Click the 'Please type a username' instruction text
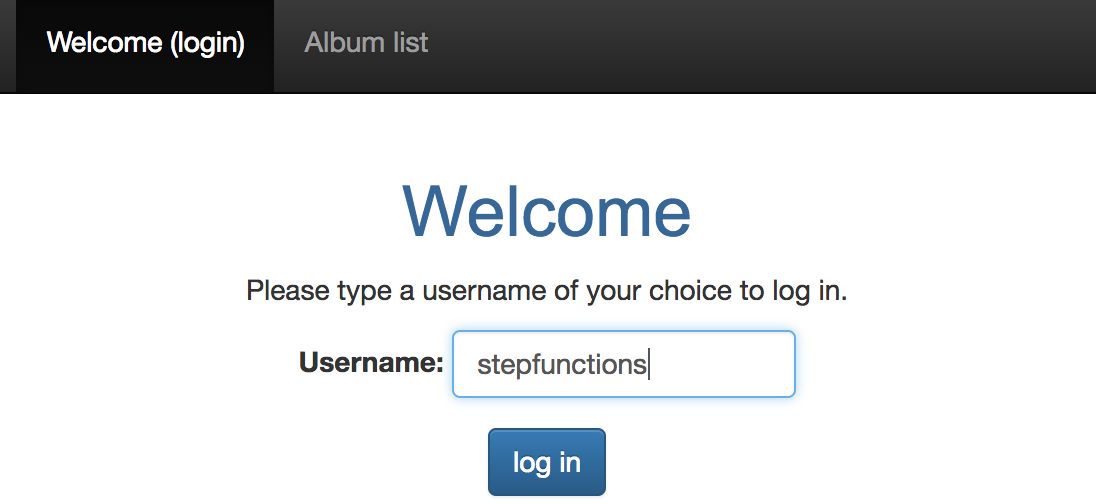 click(x=547, y=291)
